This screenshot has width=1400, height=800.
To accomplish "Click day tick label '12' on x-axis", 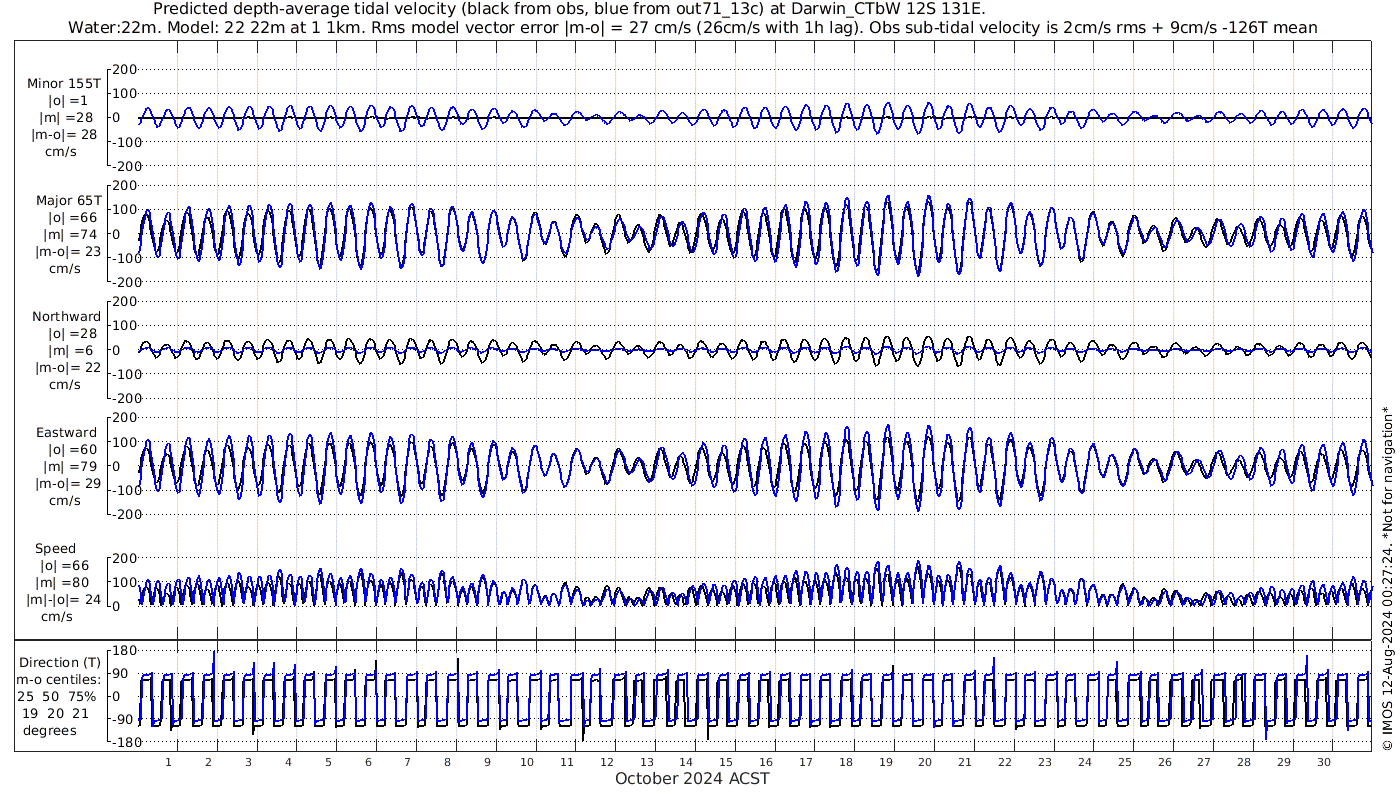I will tap(607, 762).
